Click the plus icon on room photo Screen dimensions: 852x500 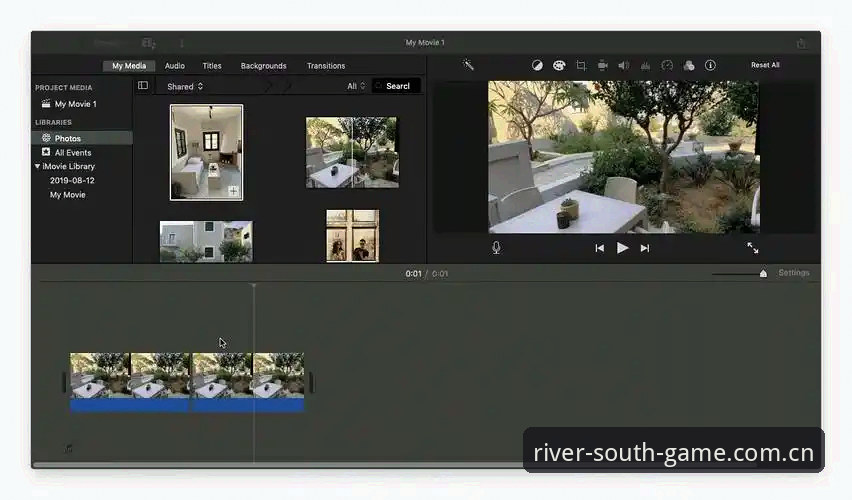(x=233, y=191)
